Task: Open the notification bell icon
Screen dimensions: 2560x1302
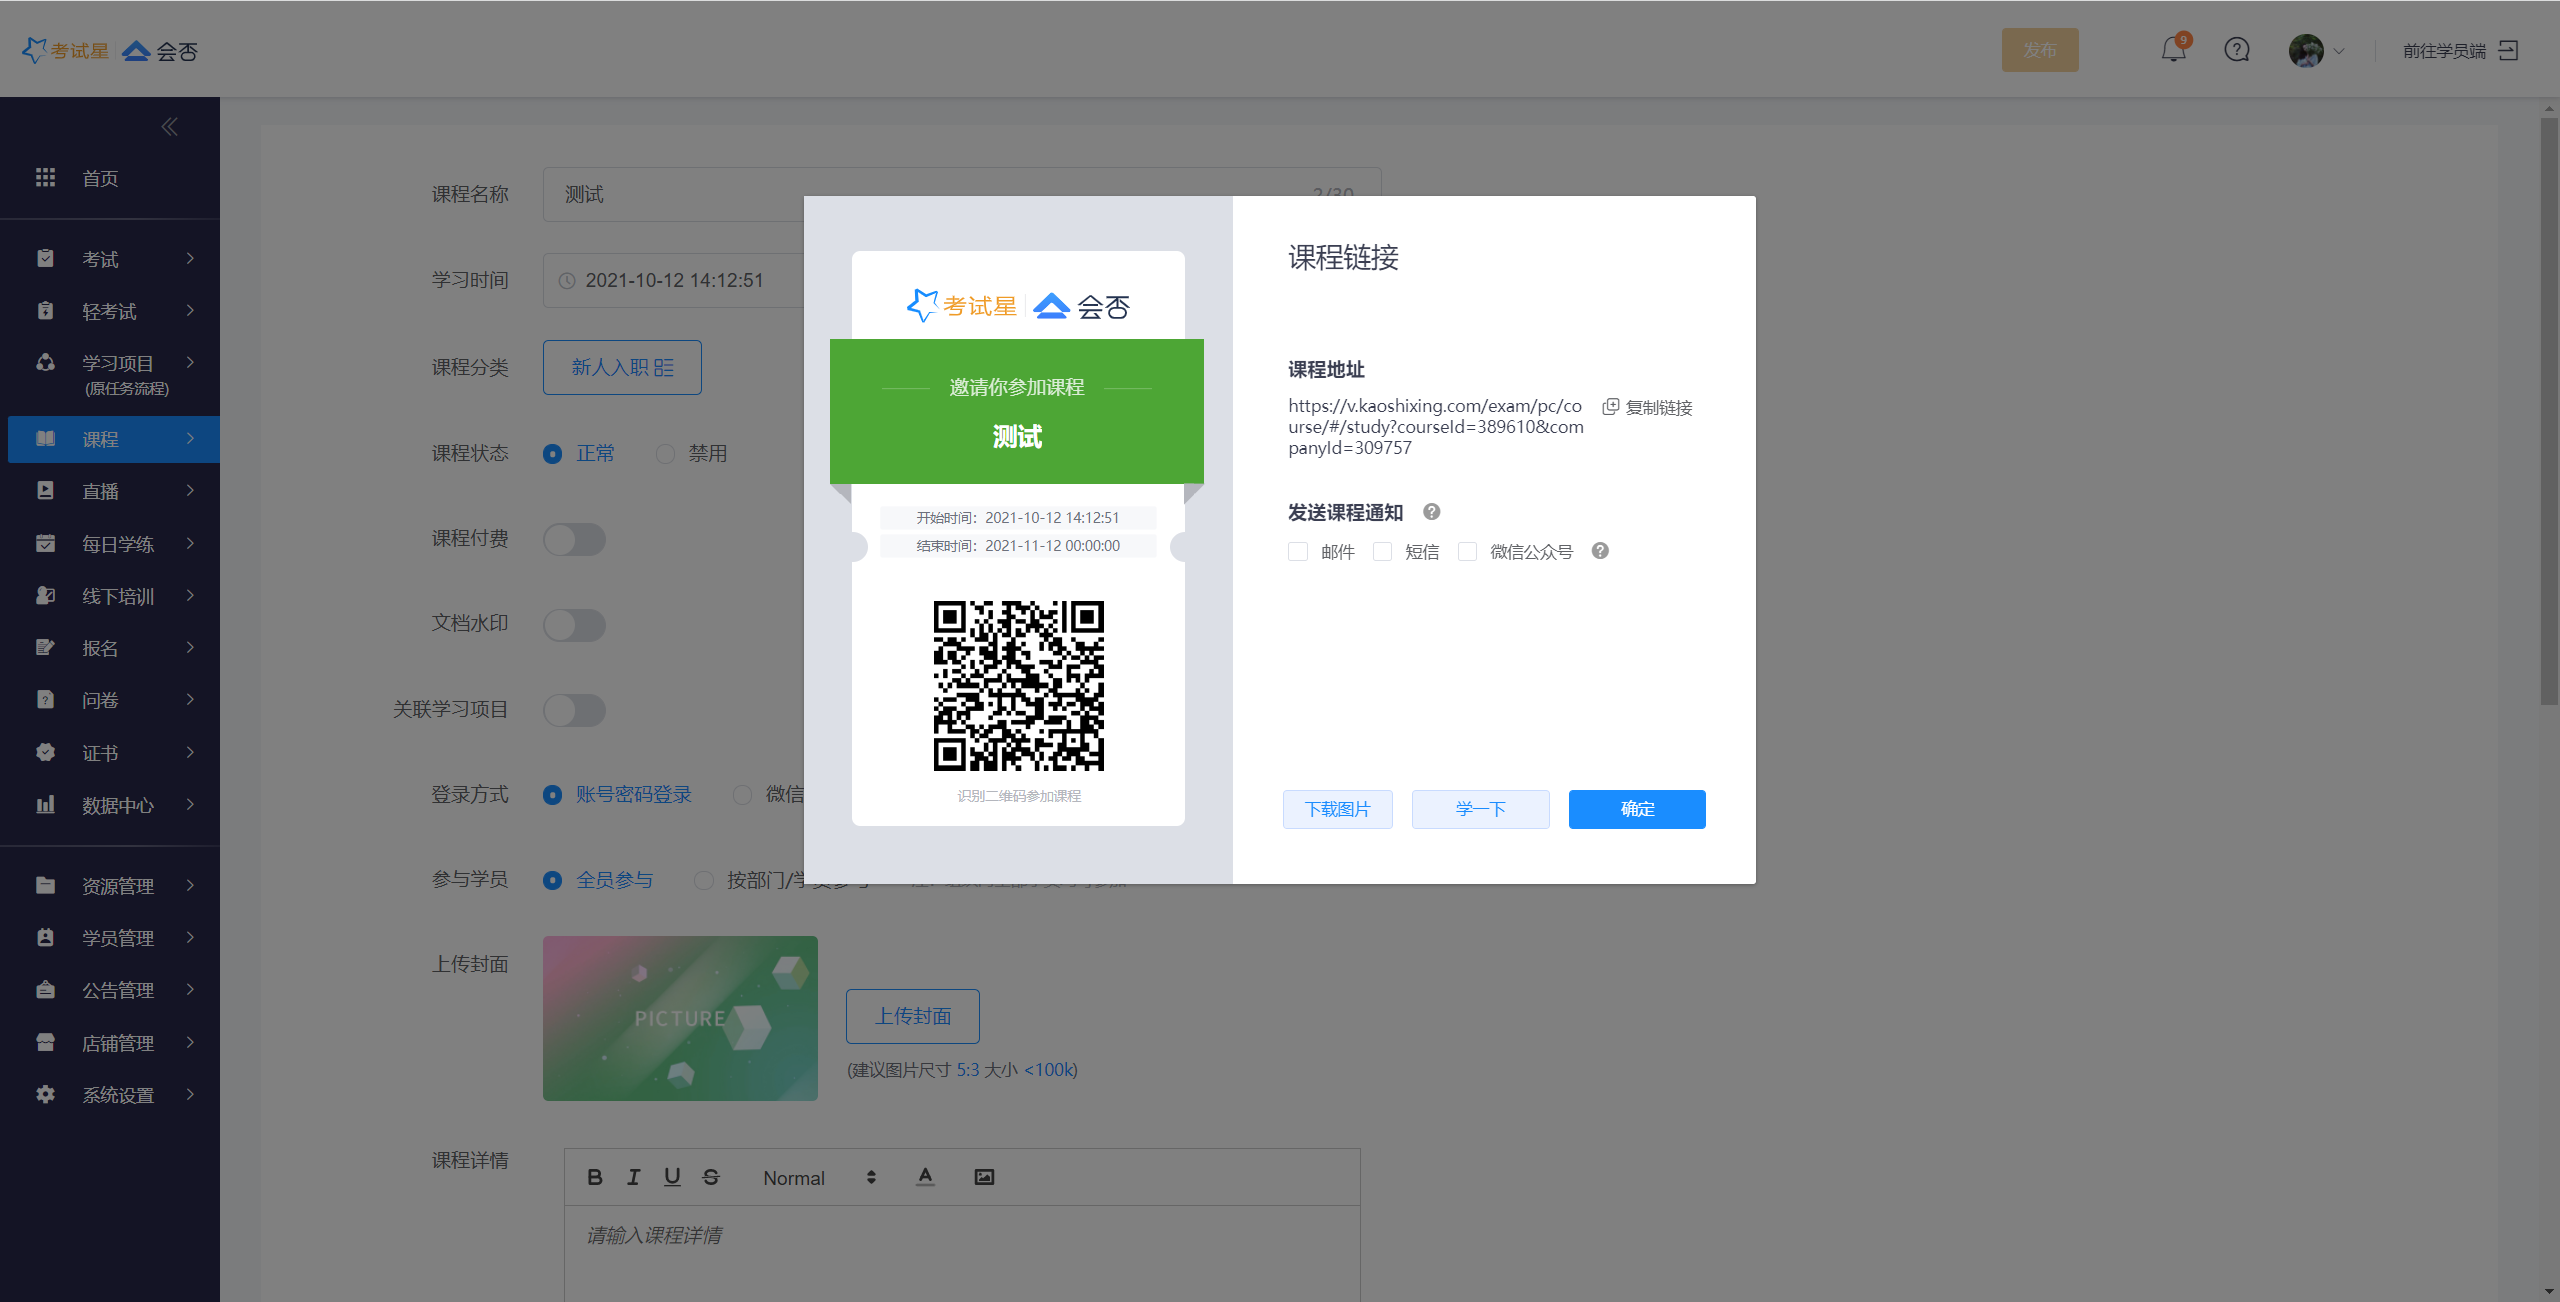Action: tap(2173, 50)
